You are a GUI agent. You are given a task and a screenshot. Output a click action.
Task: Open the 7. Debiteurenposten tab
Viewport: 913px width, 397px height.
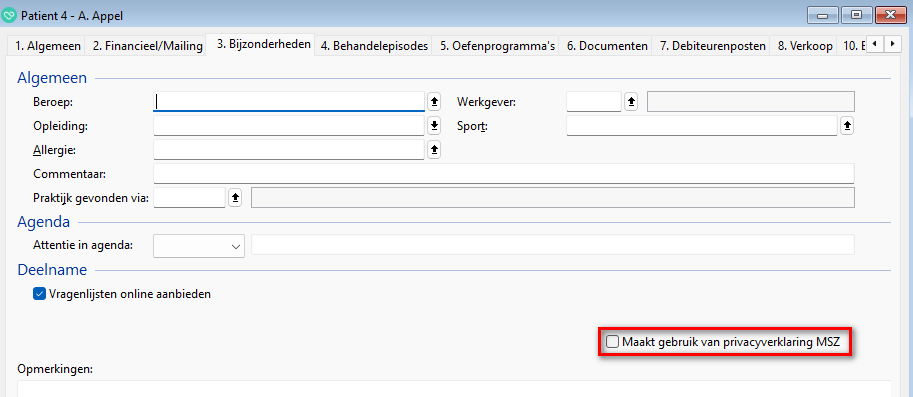tap(713, 46)
